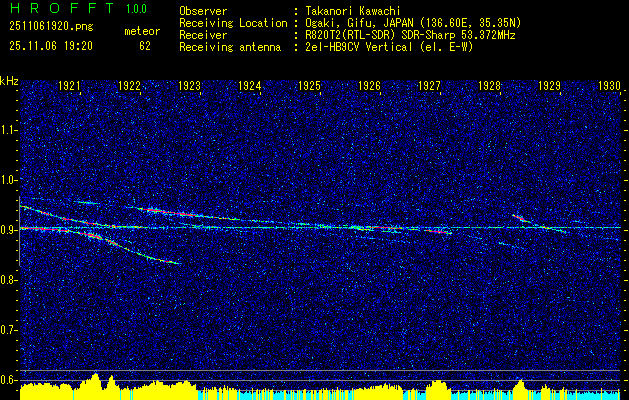This screenshot has width=629, height=400.
Task: Click the 0.8 kHz axis label
Action: point(8,280)
